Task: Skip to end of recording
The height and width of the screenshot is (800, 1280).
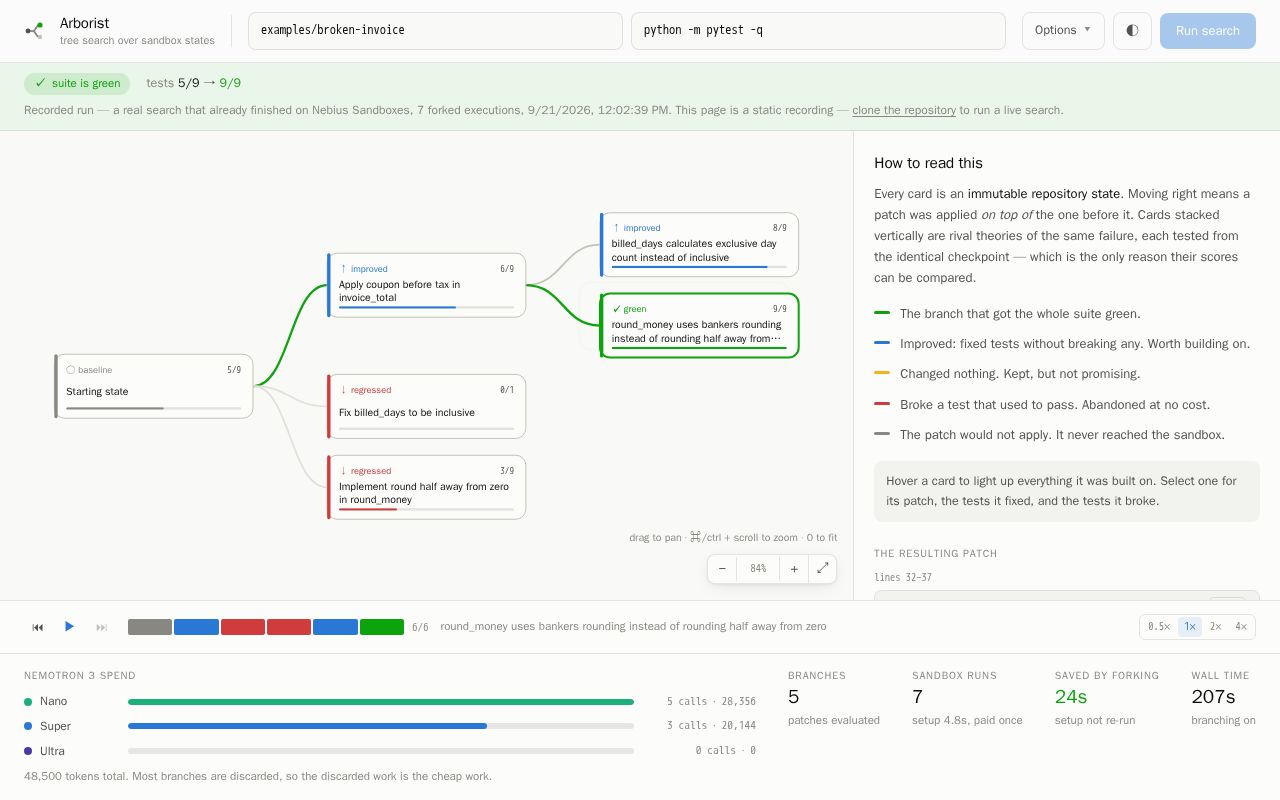Action: pos(101,627)
